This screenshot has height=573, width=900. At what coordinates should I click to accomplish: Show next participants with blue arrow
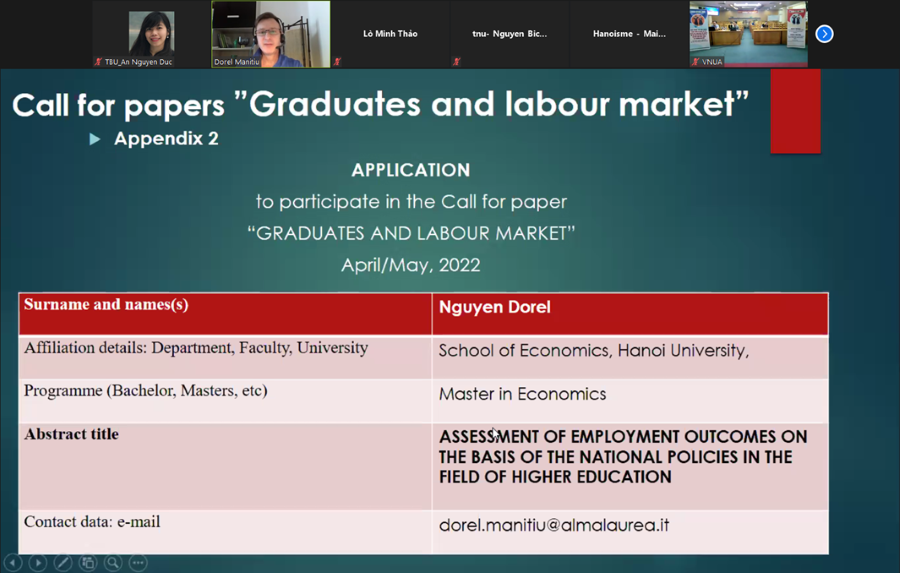pyautogui.click(x=824, y=34)
